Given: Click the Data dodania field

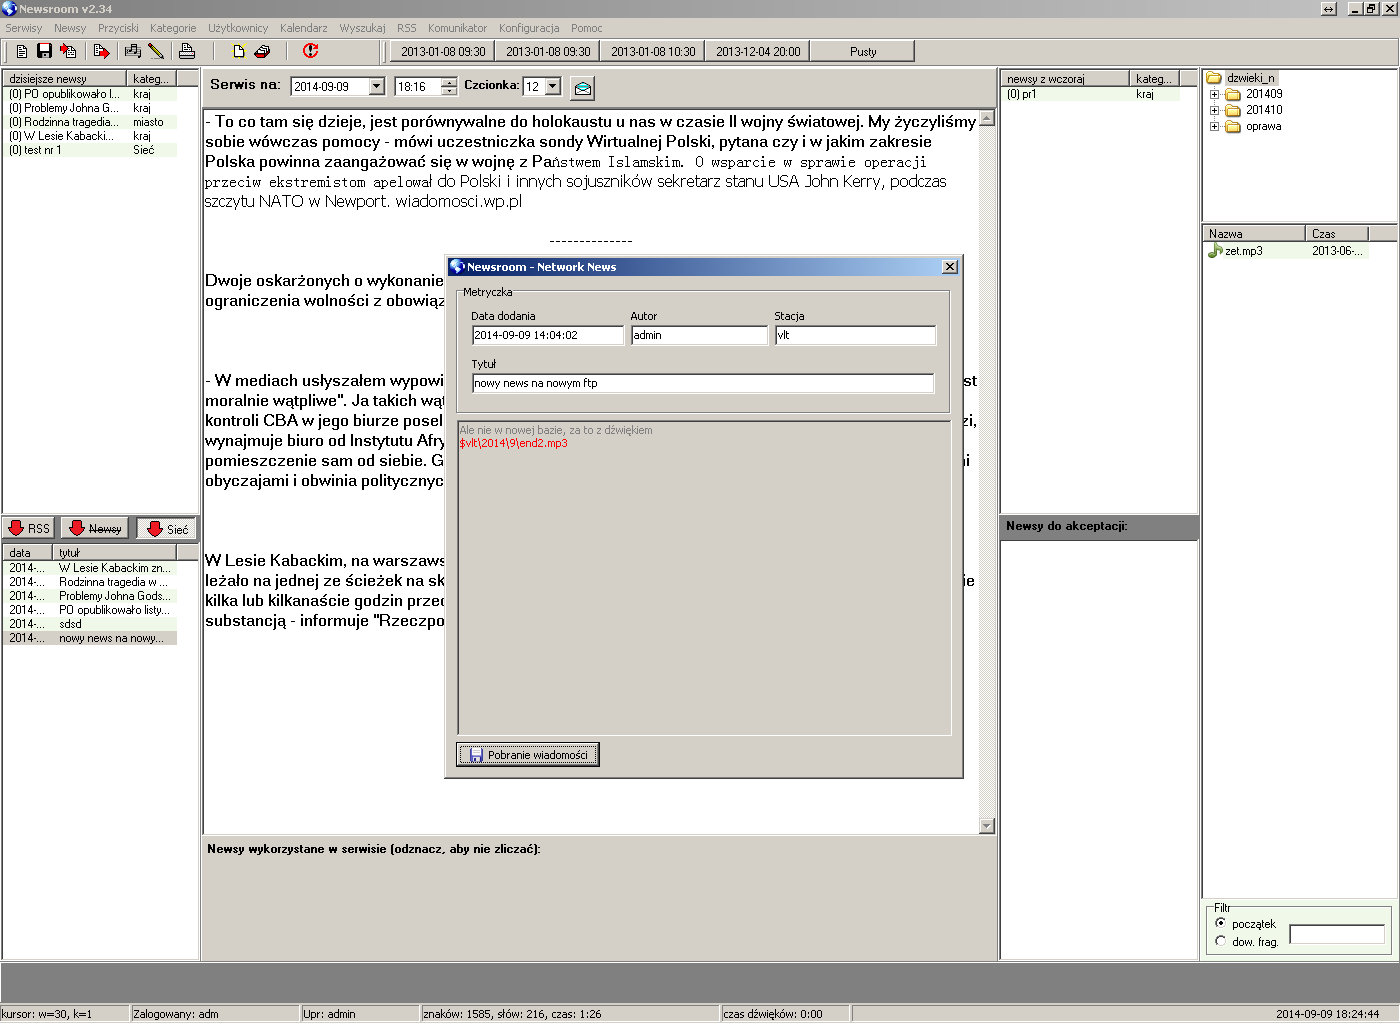Looking at the screenshot, I should (547, 335).
